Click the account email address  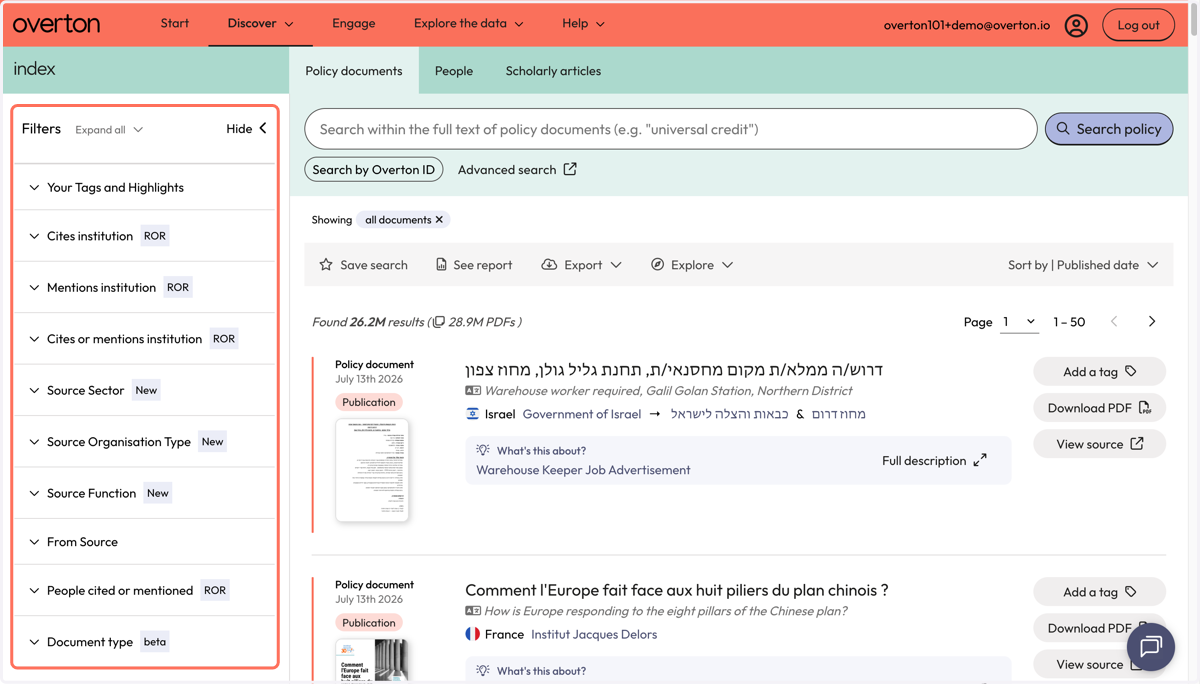(x=967, y=25)
